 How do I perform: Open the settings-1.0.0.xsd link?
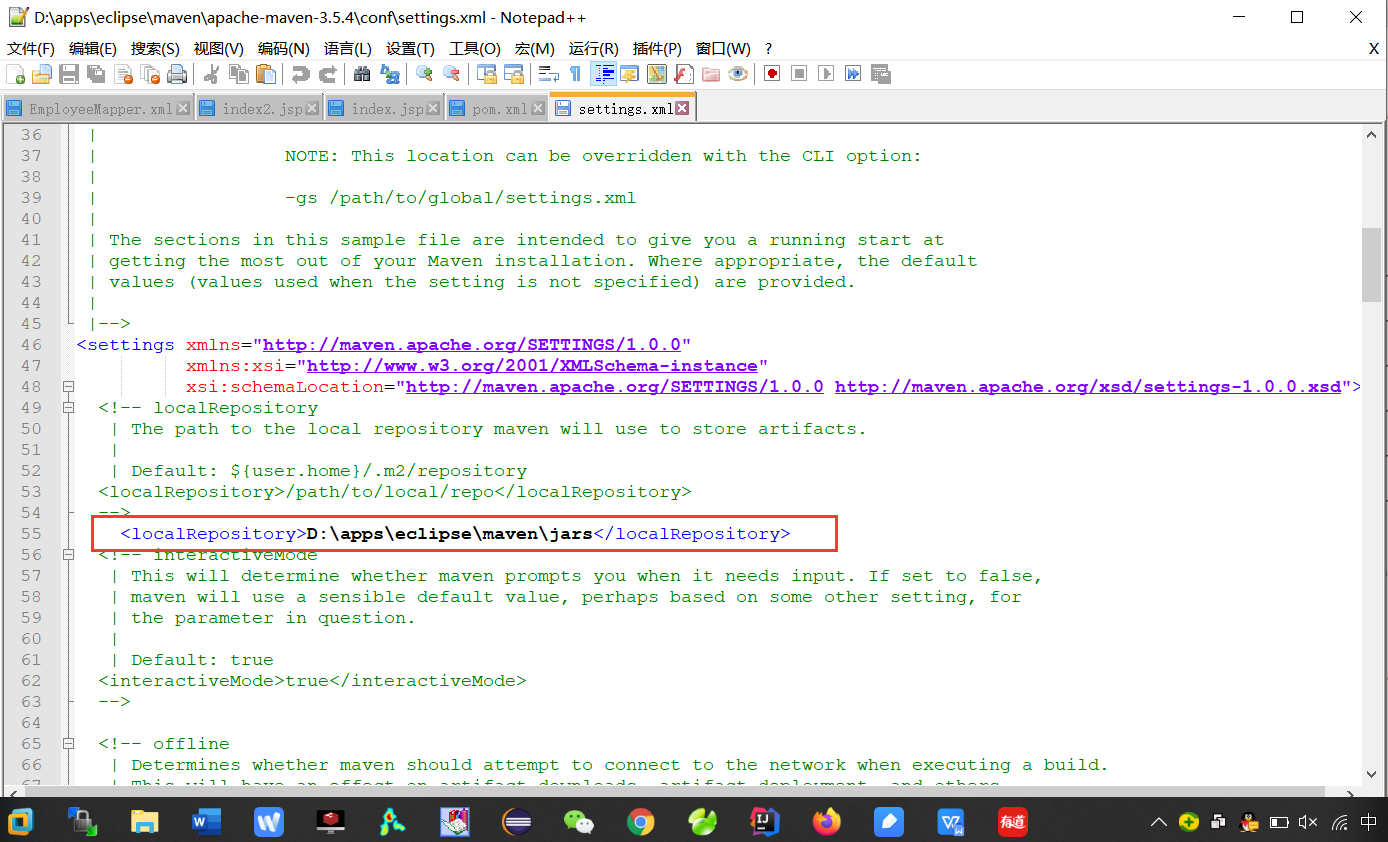(x=1088, y=387)
